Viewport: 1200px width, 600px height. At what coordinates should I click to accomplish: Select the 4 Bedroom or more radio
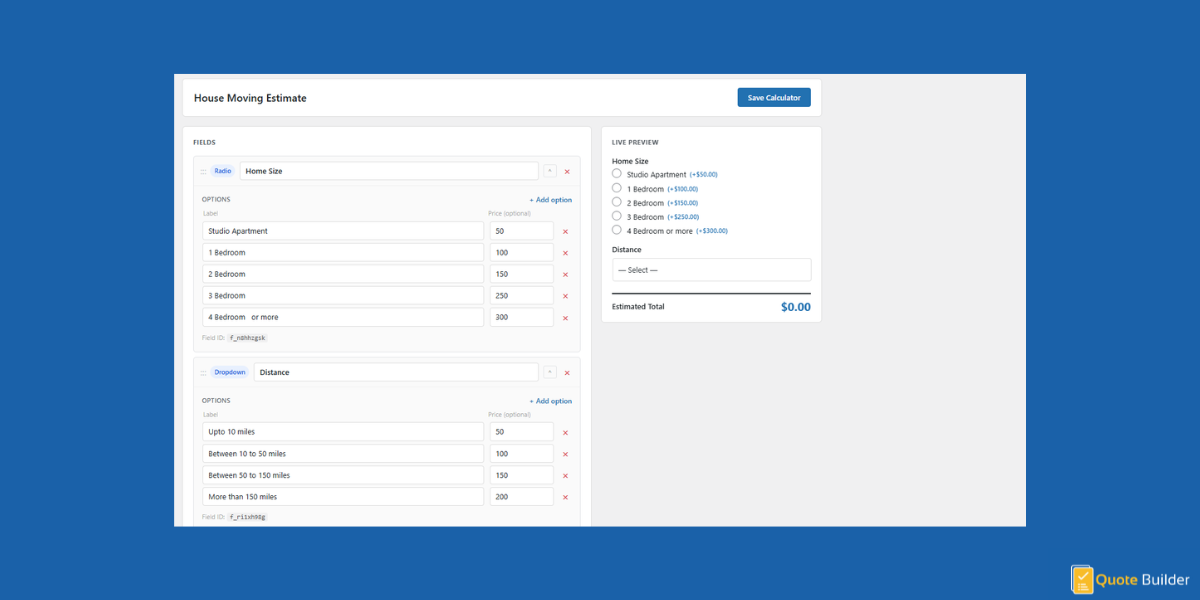[x=617, y=230]
